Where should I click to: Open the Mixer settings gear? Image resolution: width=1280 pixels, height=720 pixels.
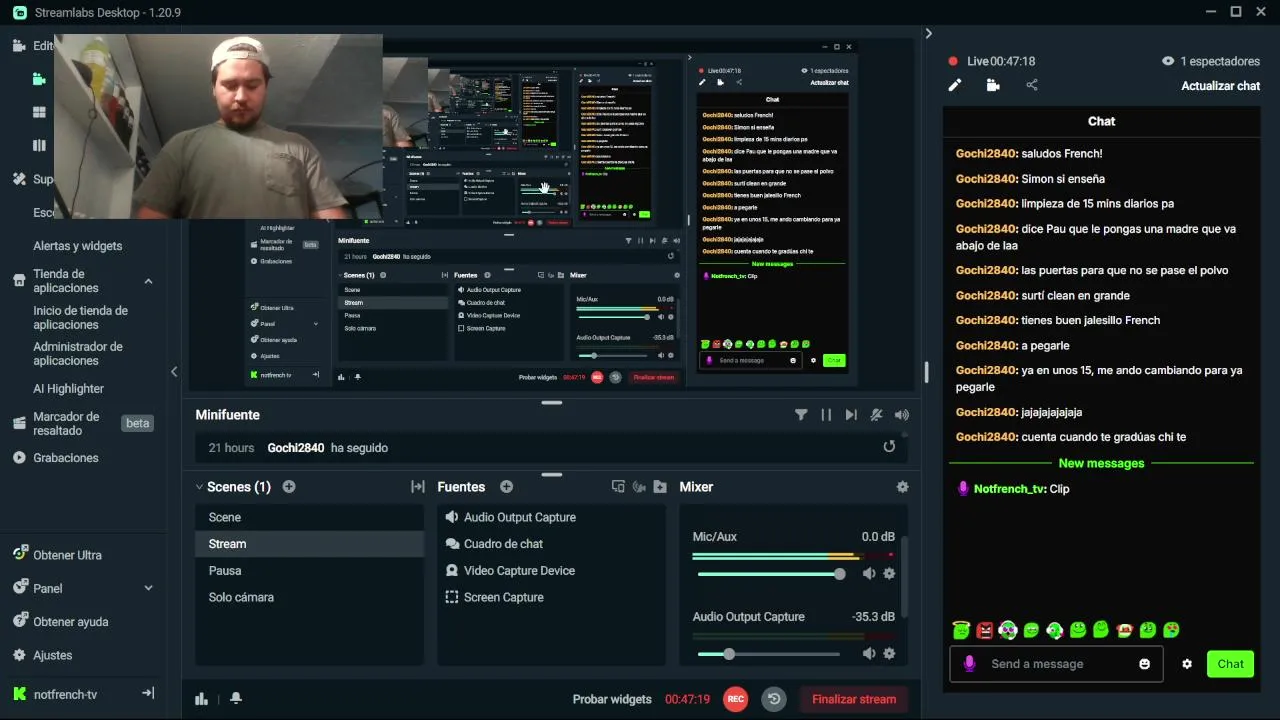click(902, 487)
